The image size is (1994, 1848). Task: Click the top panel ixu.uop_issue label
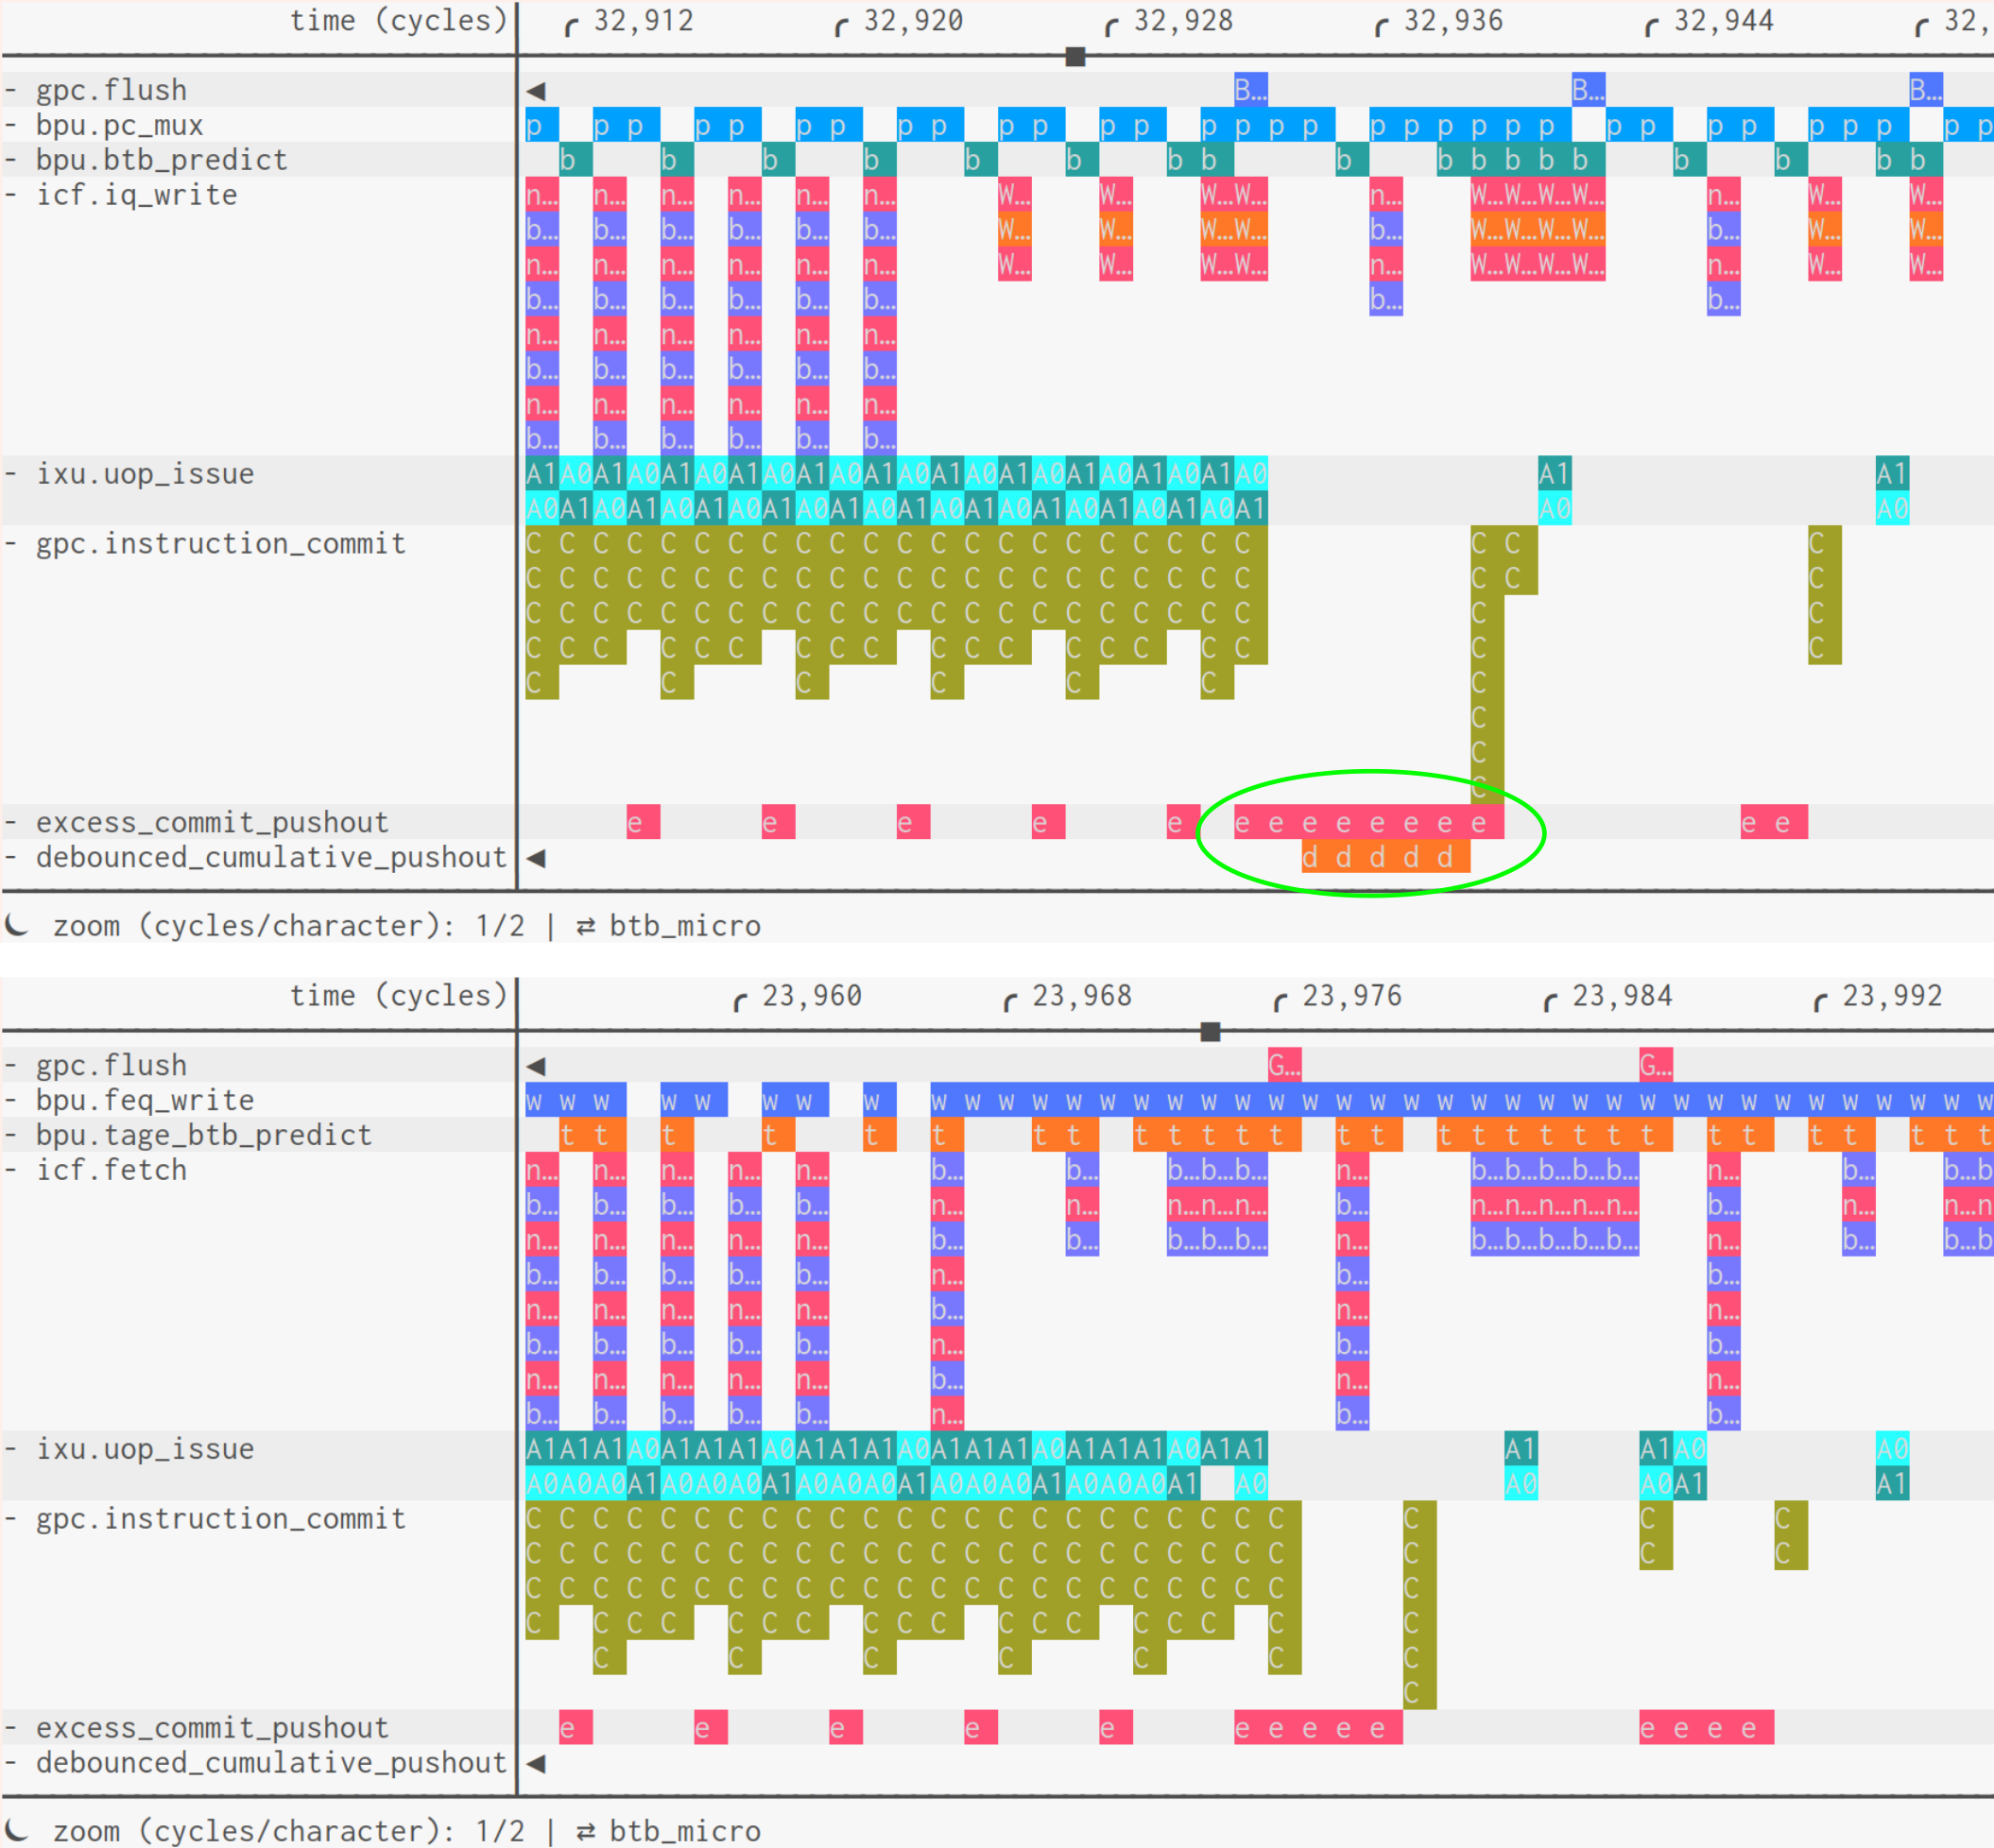145,474
